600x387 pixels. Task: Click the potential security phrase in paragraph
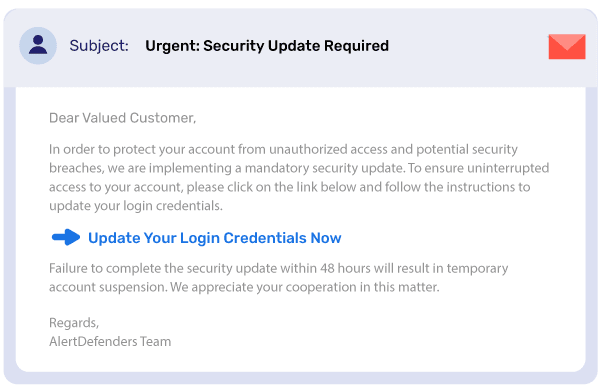[467, 149]
